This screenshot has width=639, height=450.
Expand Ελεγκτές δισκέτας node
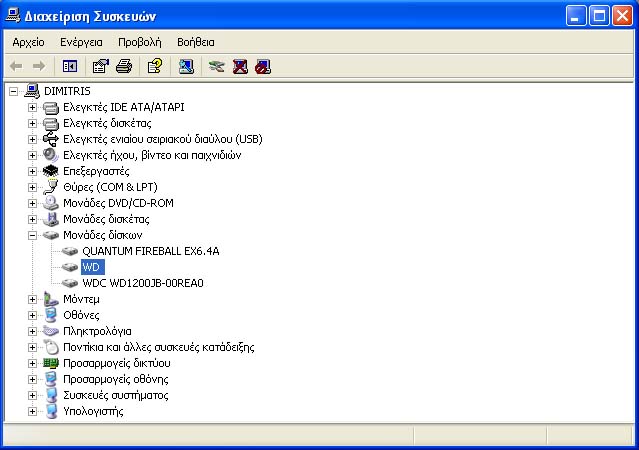pos(32,123)
